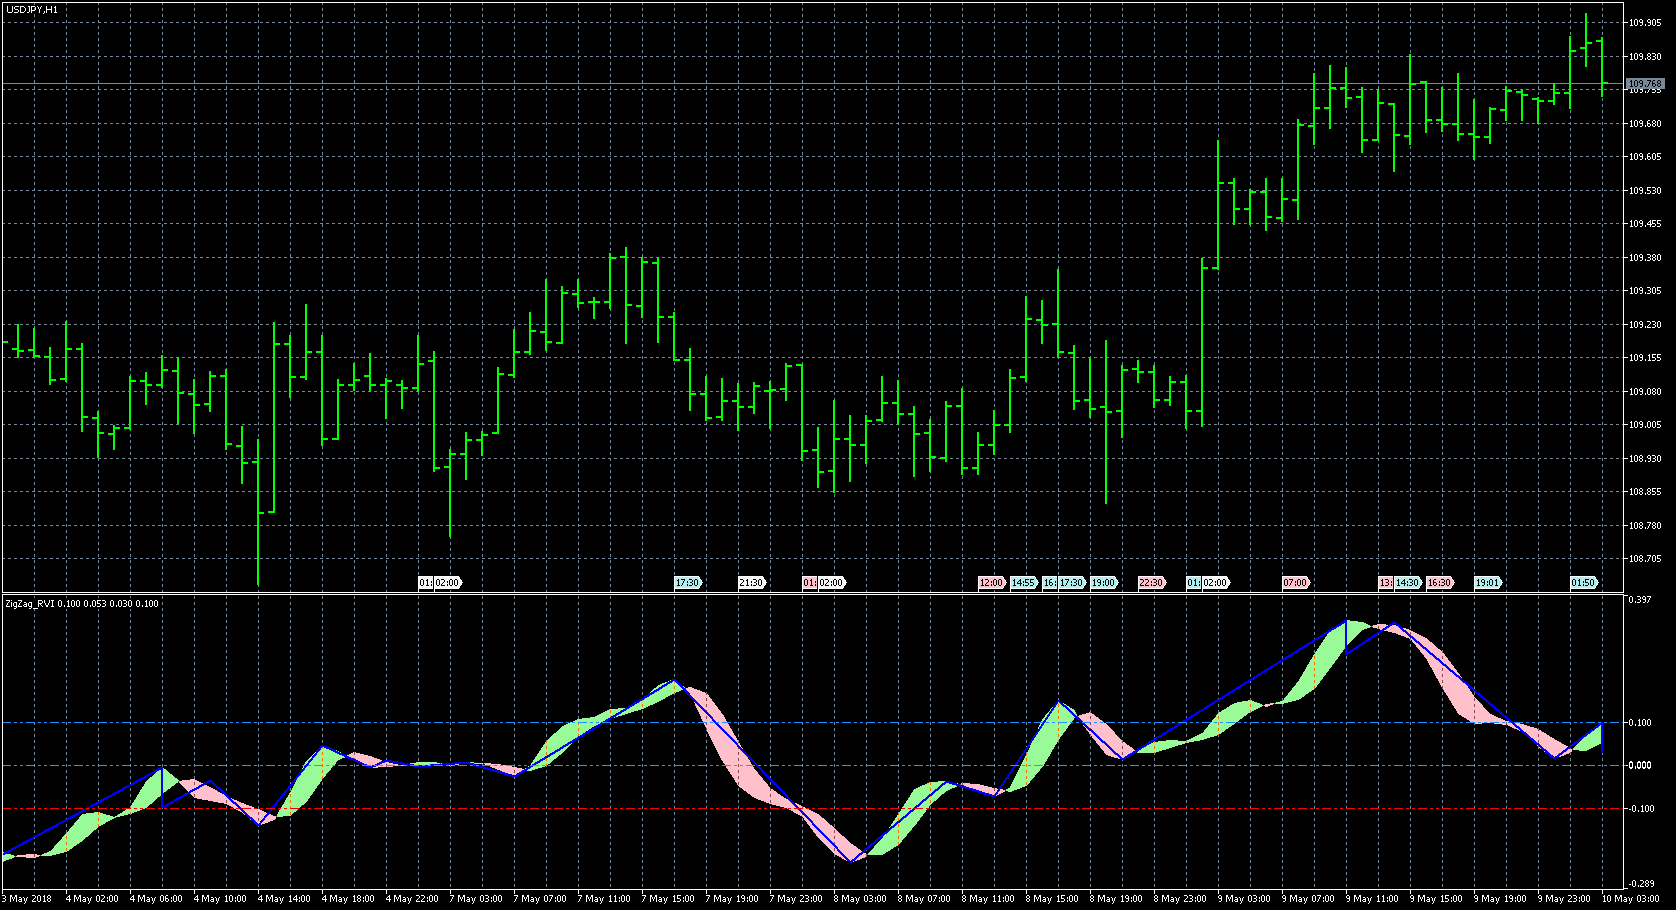Screen dimensions: 1676x910
Task: Select the pink 22:30 event marker
Action: point(1151,583)
